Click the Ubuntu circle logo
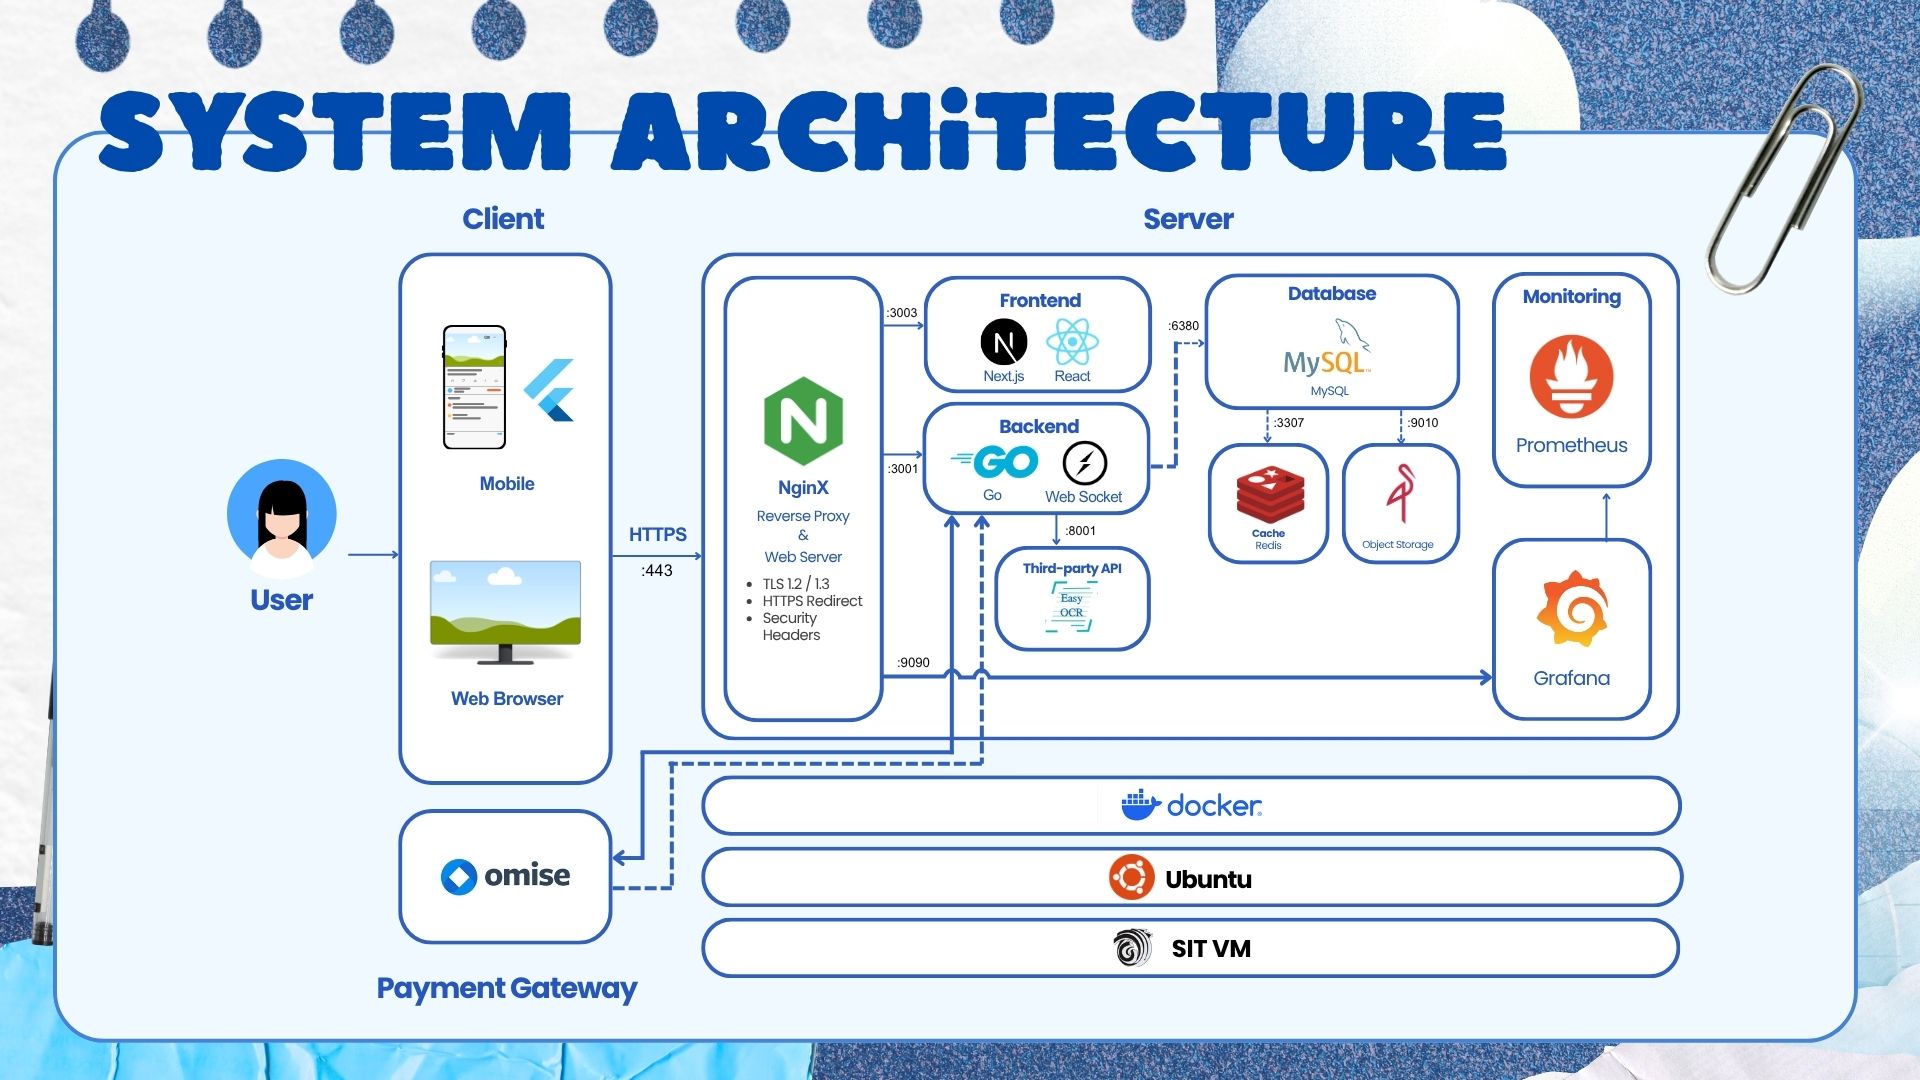1920x1080 pixels. (x=1131, y=878)
